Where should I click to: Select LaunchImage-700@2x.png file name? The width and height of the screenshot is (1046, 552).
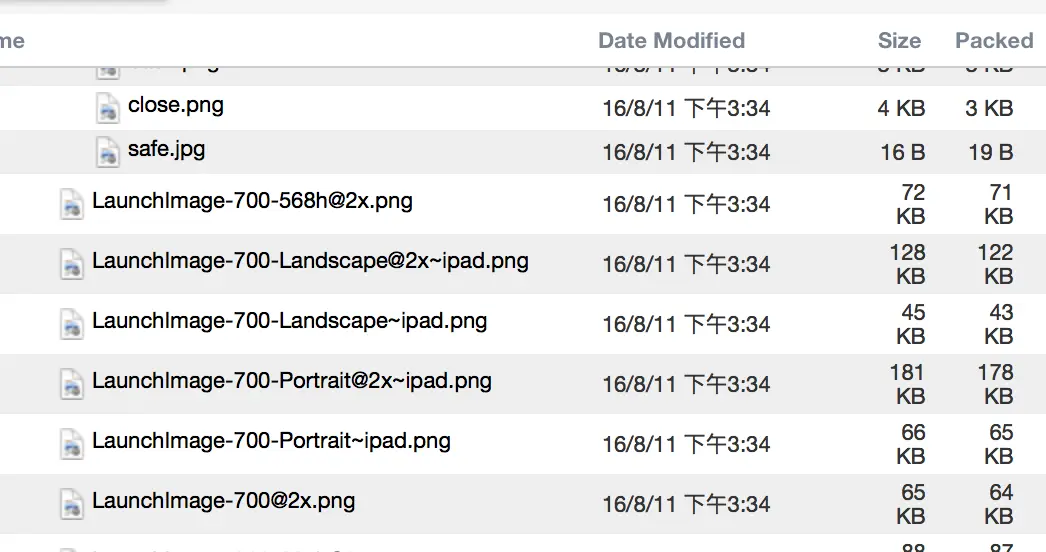[x=224, y=500]
